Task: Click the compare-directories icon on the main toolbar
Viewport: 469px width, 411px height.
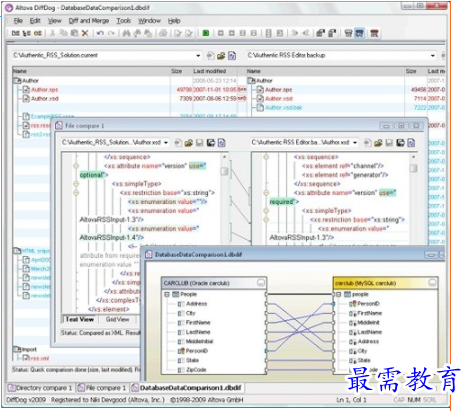Action: [x=27, y=33]
